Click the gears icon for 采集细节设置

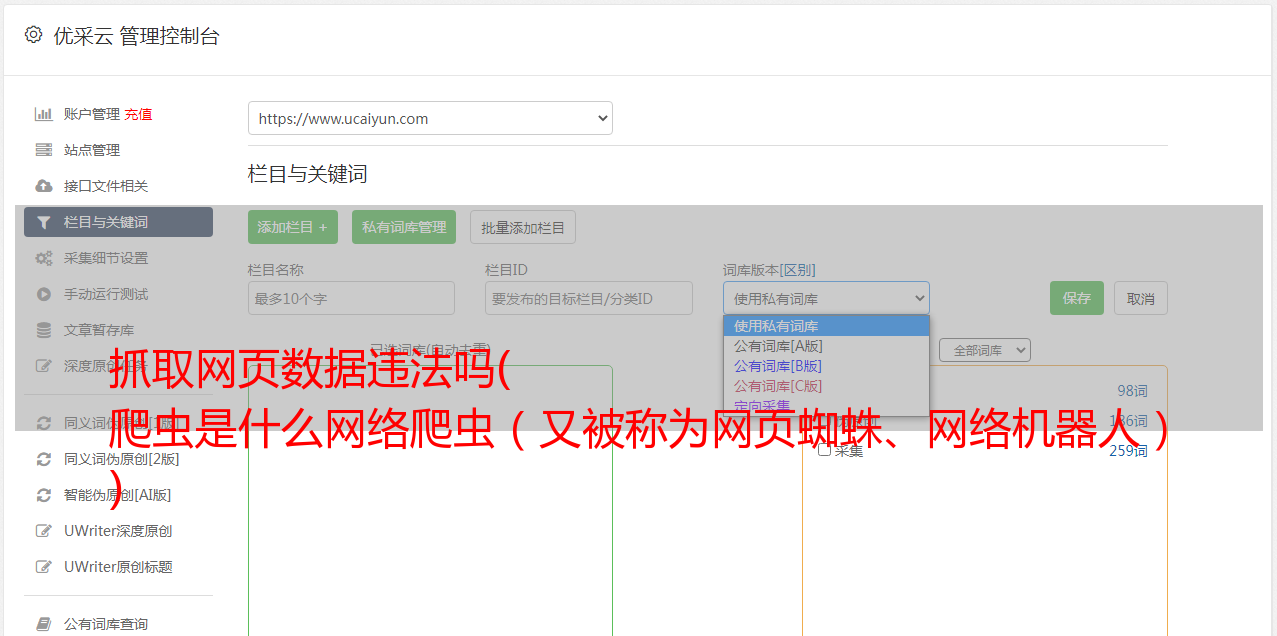coord(44,258)
